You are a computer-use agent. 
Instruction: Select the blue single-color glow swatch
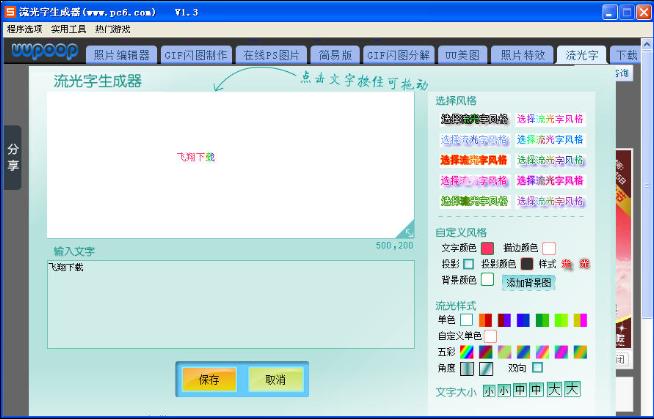(523, 320)
